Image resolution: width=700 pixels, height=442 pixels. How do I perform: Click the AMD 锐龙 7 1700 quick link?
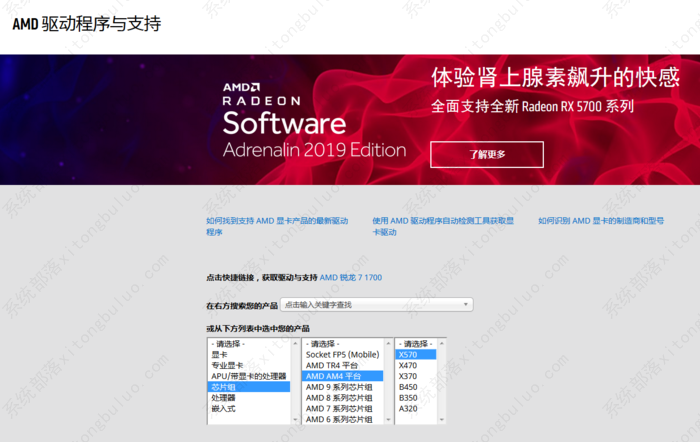(350, 276)
